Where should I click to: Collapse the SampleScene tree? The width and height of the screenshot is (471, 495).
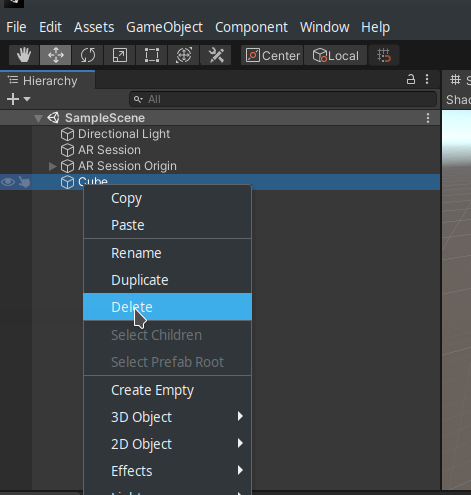pos(39,118)
